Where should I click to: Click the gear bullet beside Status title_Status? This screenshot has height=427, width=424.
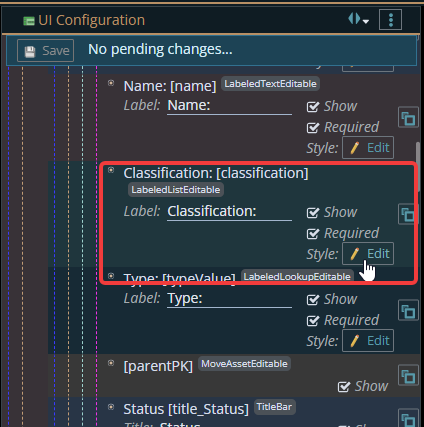[x=111, y=407]
